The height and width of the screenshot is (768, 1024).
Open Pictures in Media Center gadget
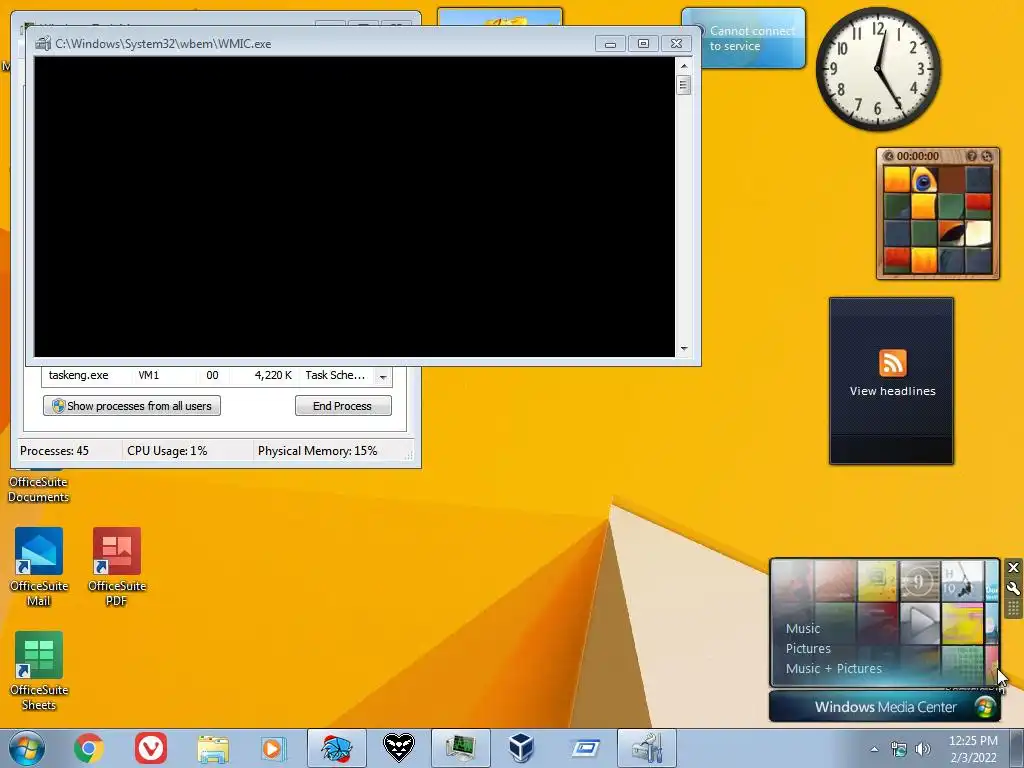(808, 648)
